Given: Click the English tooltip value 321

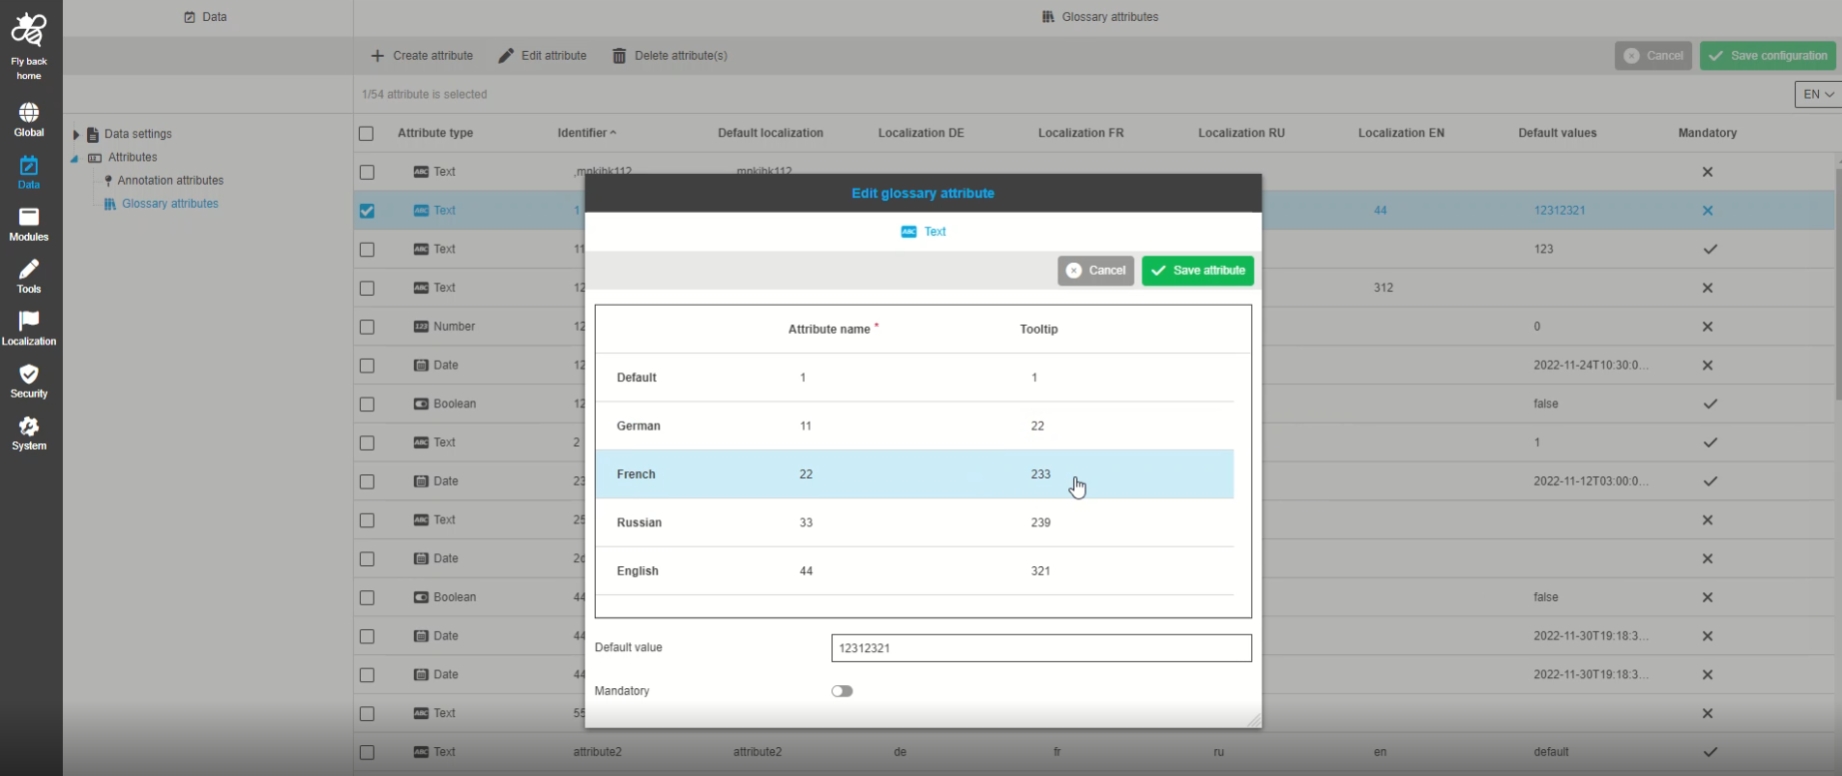Looking at the screenshot, I should pos(1041,572).
